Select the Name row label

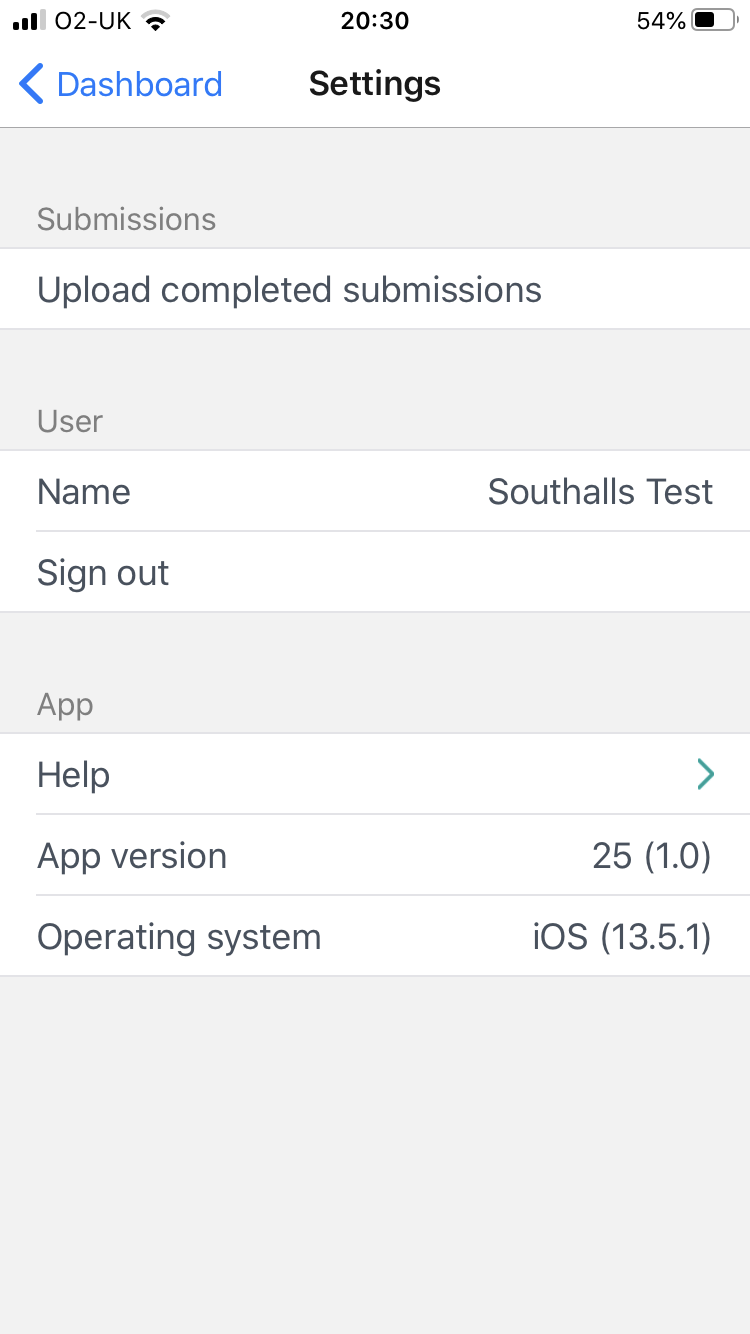click(84, 492)
